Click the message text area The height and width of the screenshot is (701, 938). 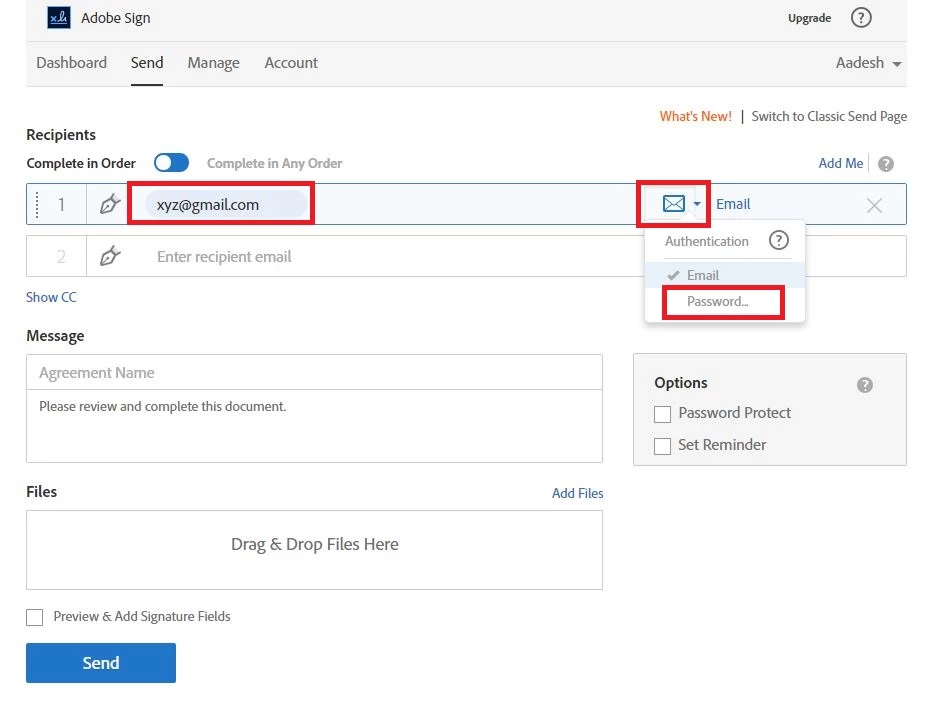tap(314, 426)
